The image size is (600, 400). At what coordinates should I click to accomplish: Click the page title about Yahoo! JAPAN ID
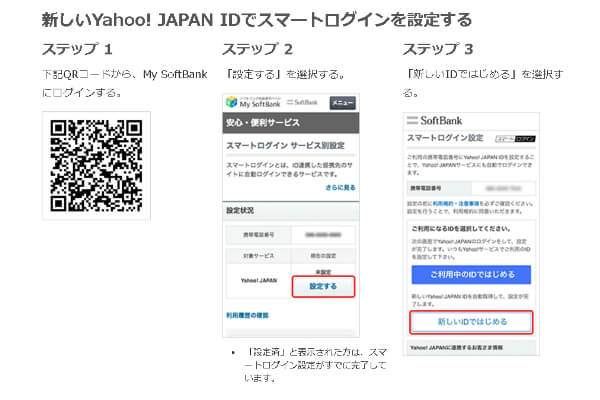click(257, 20)
